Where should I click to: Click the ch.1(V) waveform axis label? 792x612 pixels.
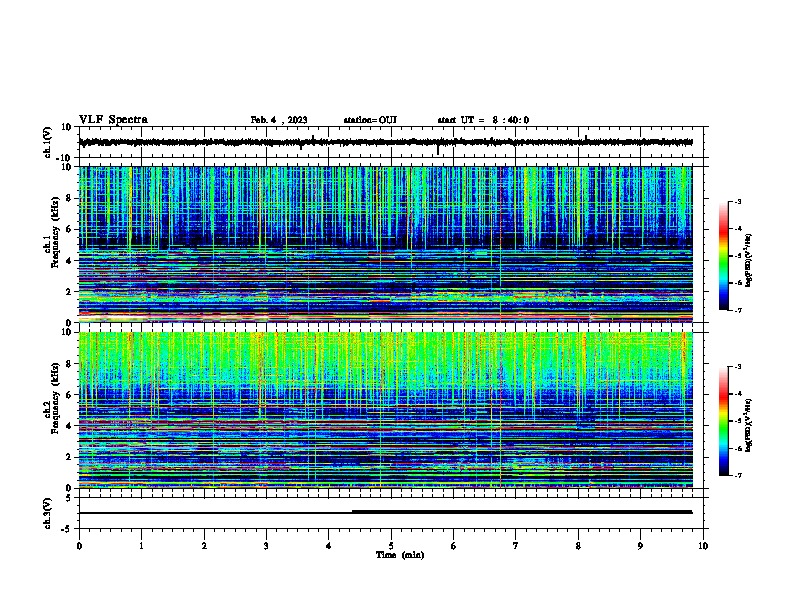(x=48, y=142)
